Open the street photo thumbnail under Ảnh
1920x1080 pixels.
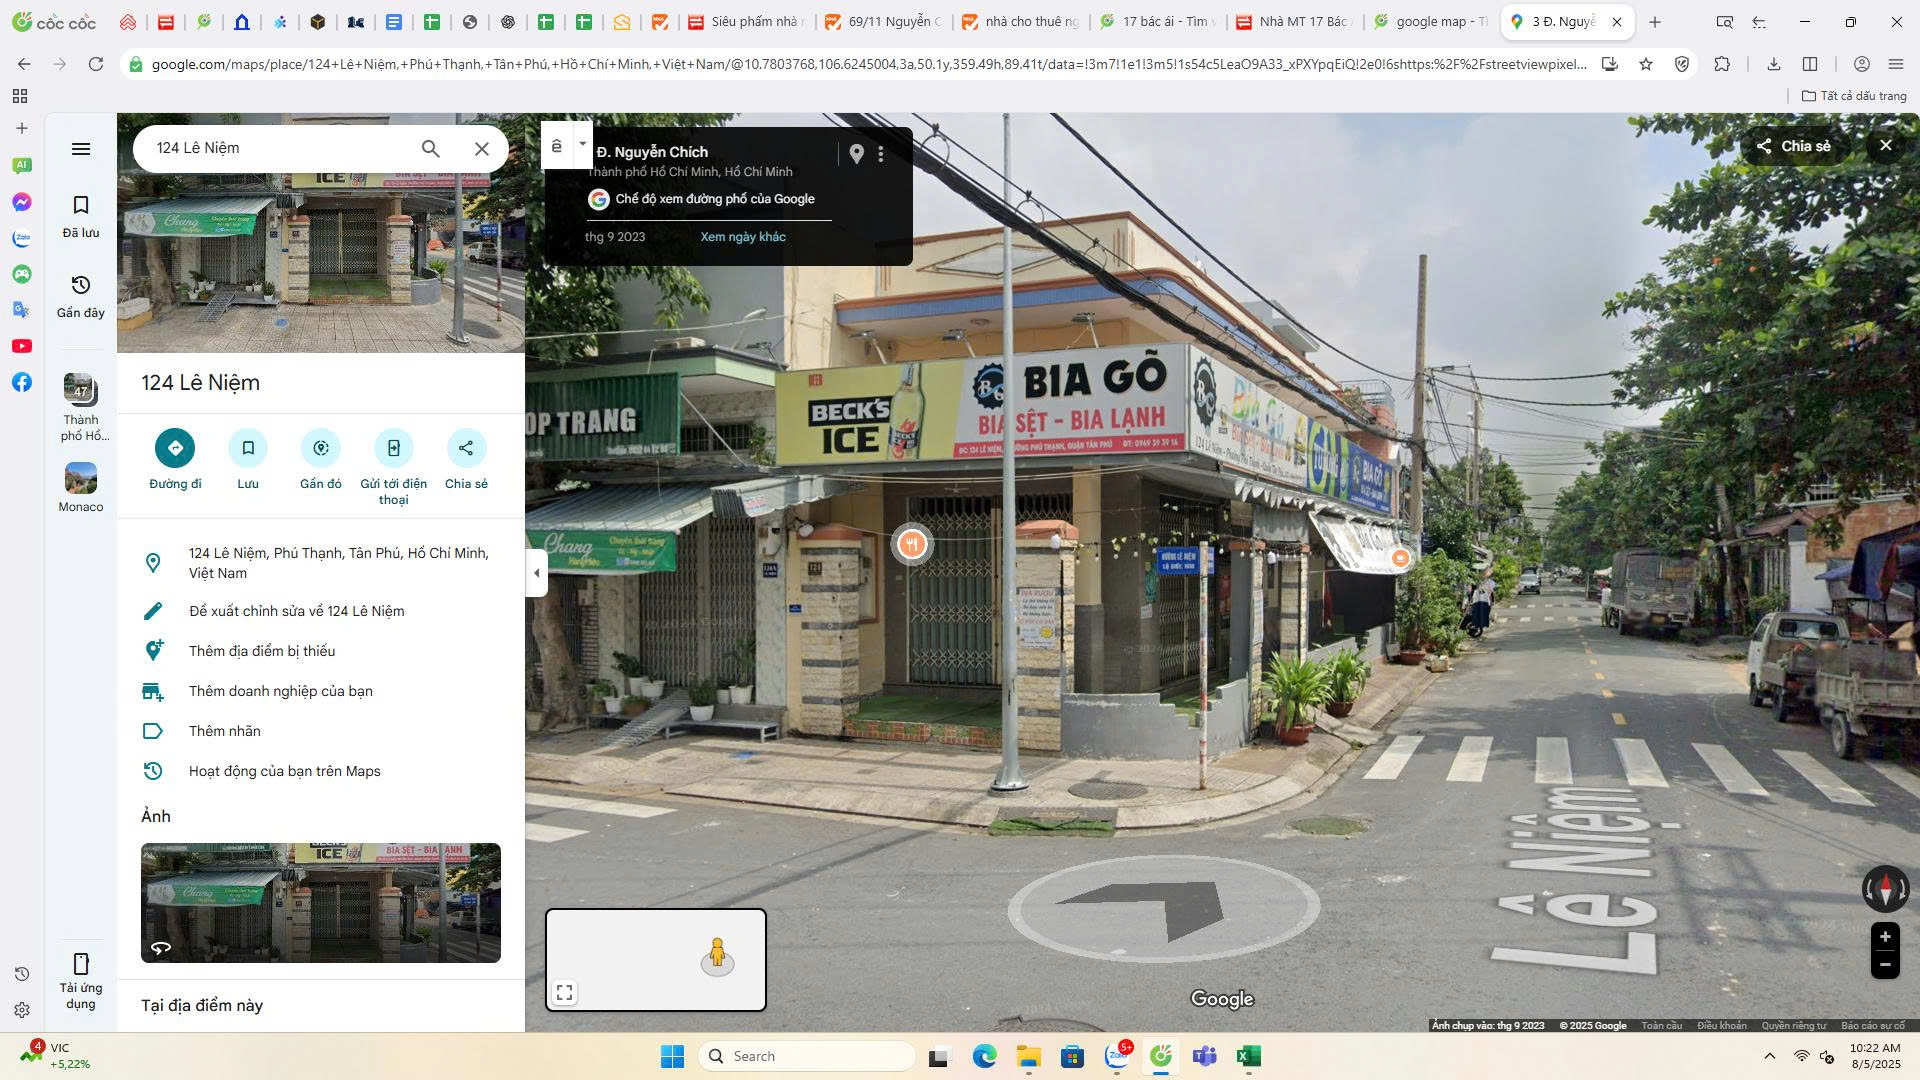tap(321, 903)
